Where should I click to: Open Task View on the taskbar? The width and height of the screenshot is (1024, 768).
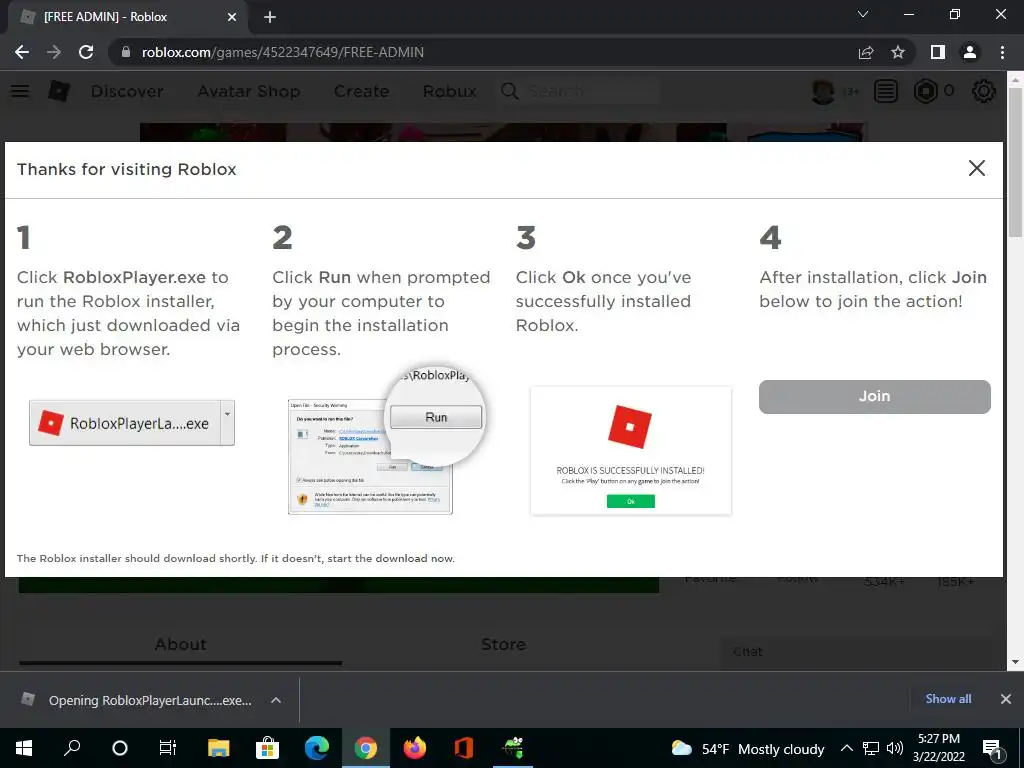[x=168, y=748]
